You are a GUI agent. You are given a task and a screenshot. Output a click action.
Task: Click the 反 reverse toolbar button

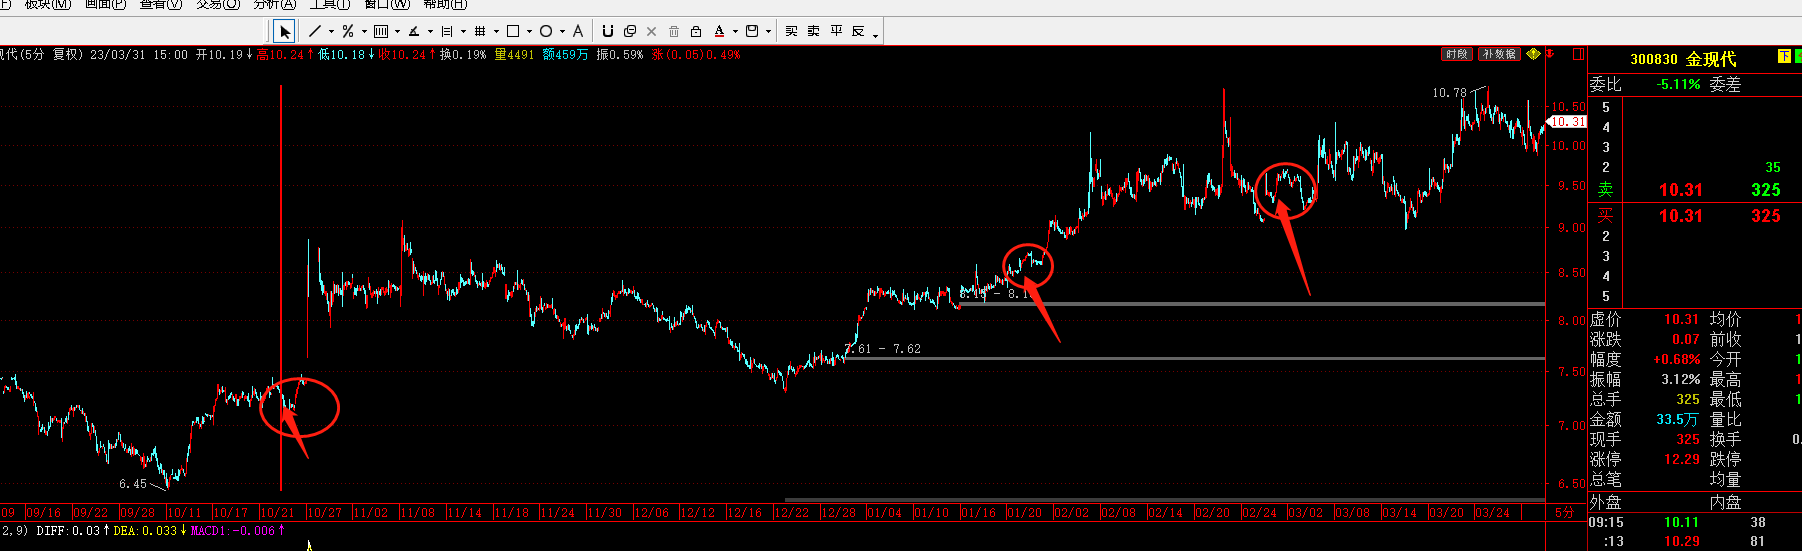pyautogui.click(x=858, y=31)
